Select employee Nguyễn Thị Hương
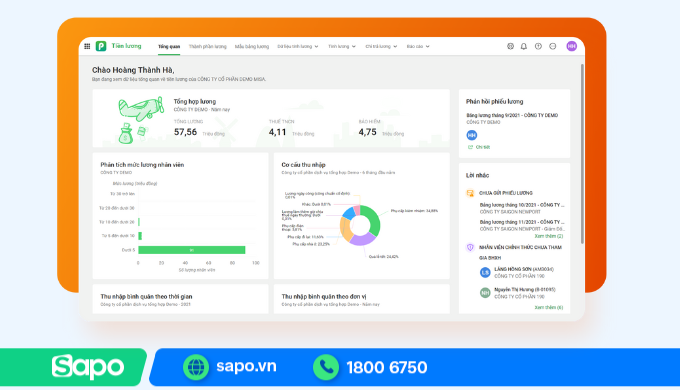The width and height of the screenshot is (680, 390). [525, 289]
